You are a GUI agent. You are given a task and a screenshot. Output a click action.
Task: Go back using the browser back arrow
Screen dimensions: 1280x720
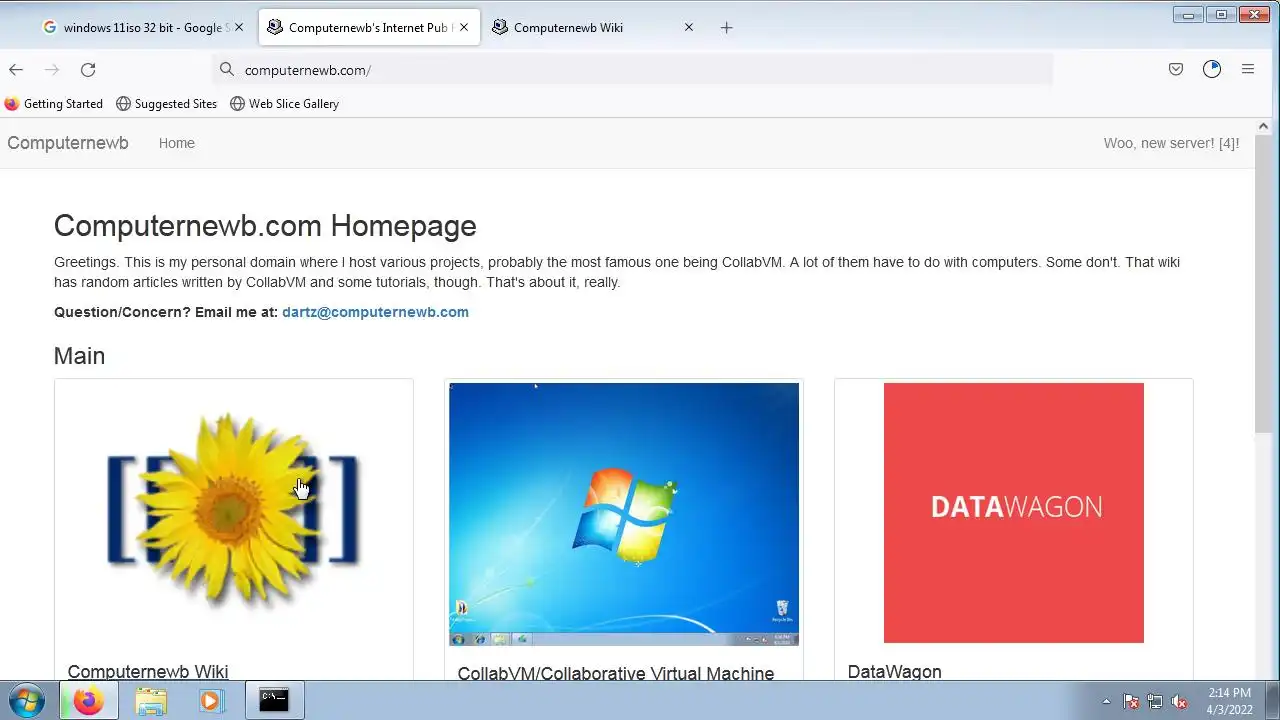coord(16,69)
